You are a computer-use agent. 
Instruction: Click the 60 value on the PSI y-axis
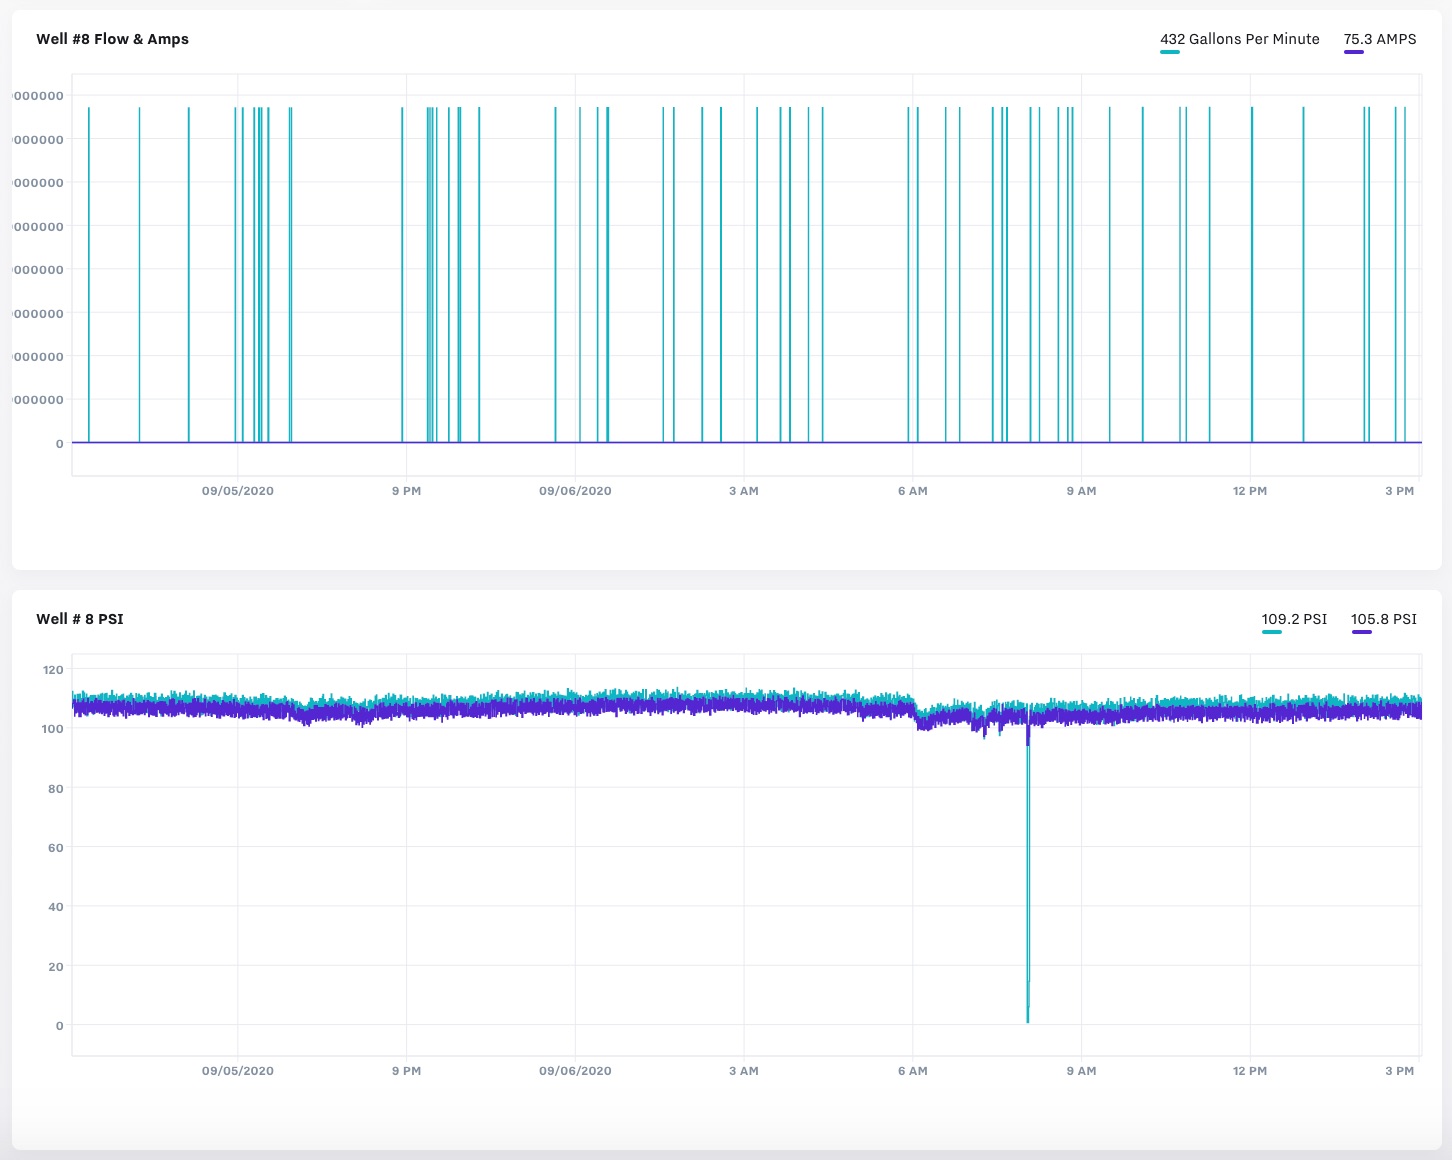[x=56, y=848]
